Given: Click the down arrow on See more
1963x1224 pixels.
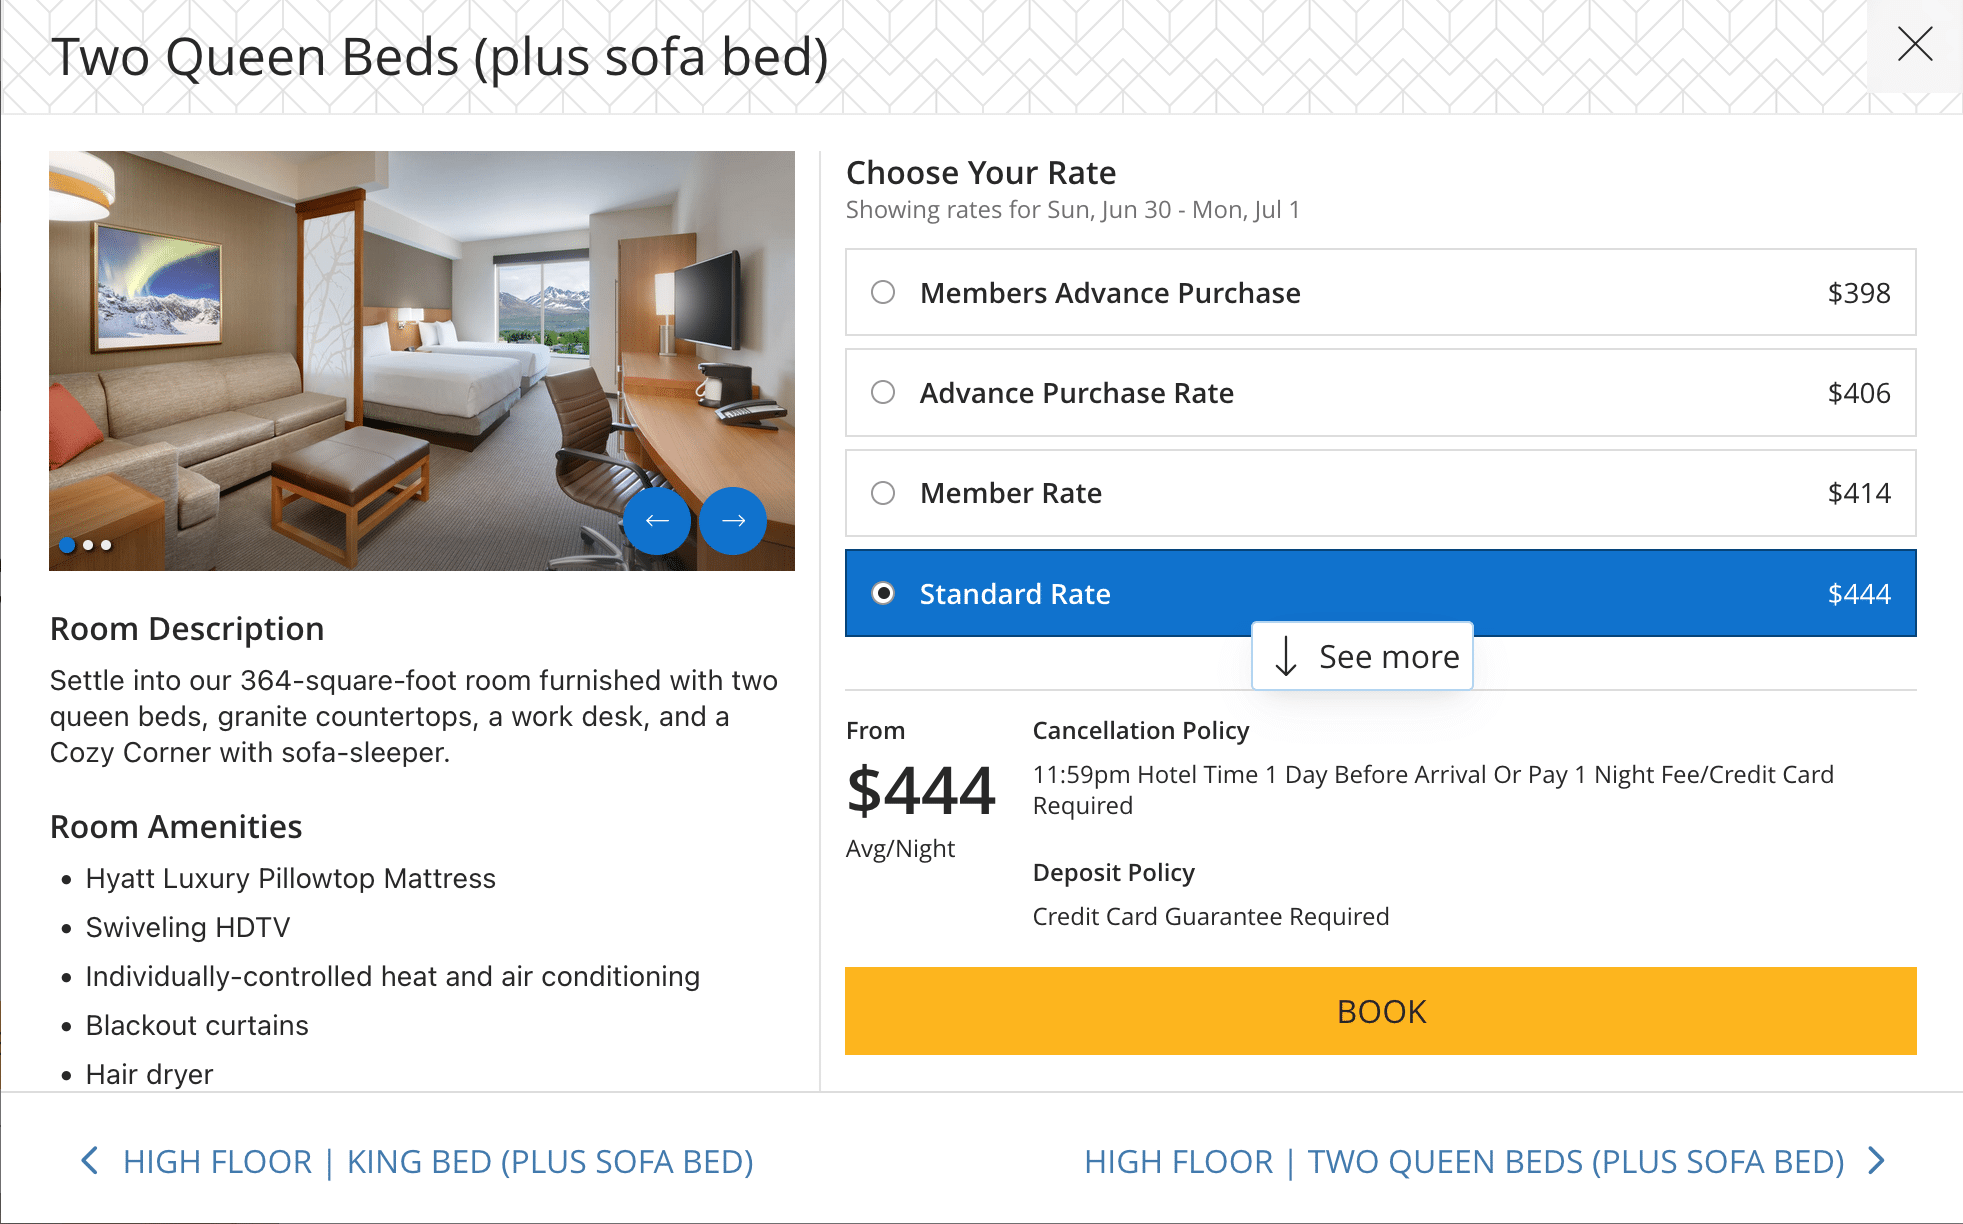Looking at the screenshot, I should click(x=1286, y=657).
